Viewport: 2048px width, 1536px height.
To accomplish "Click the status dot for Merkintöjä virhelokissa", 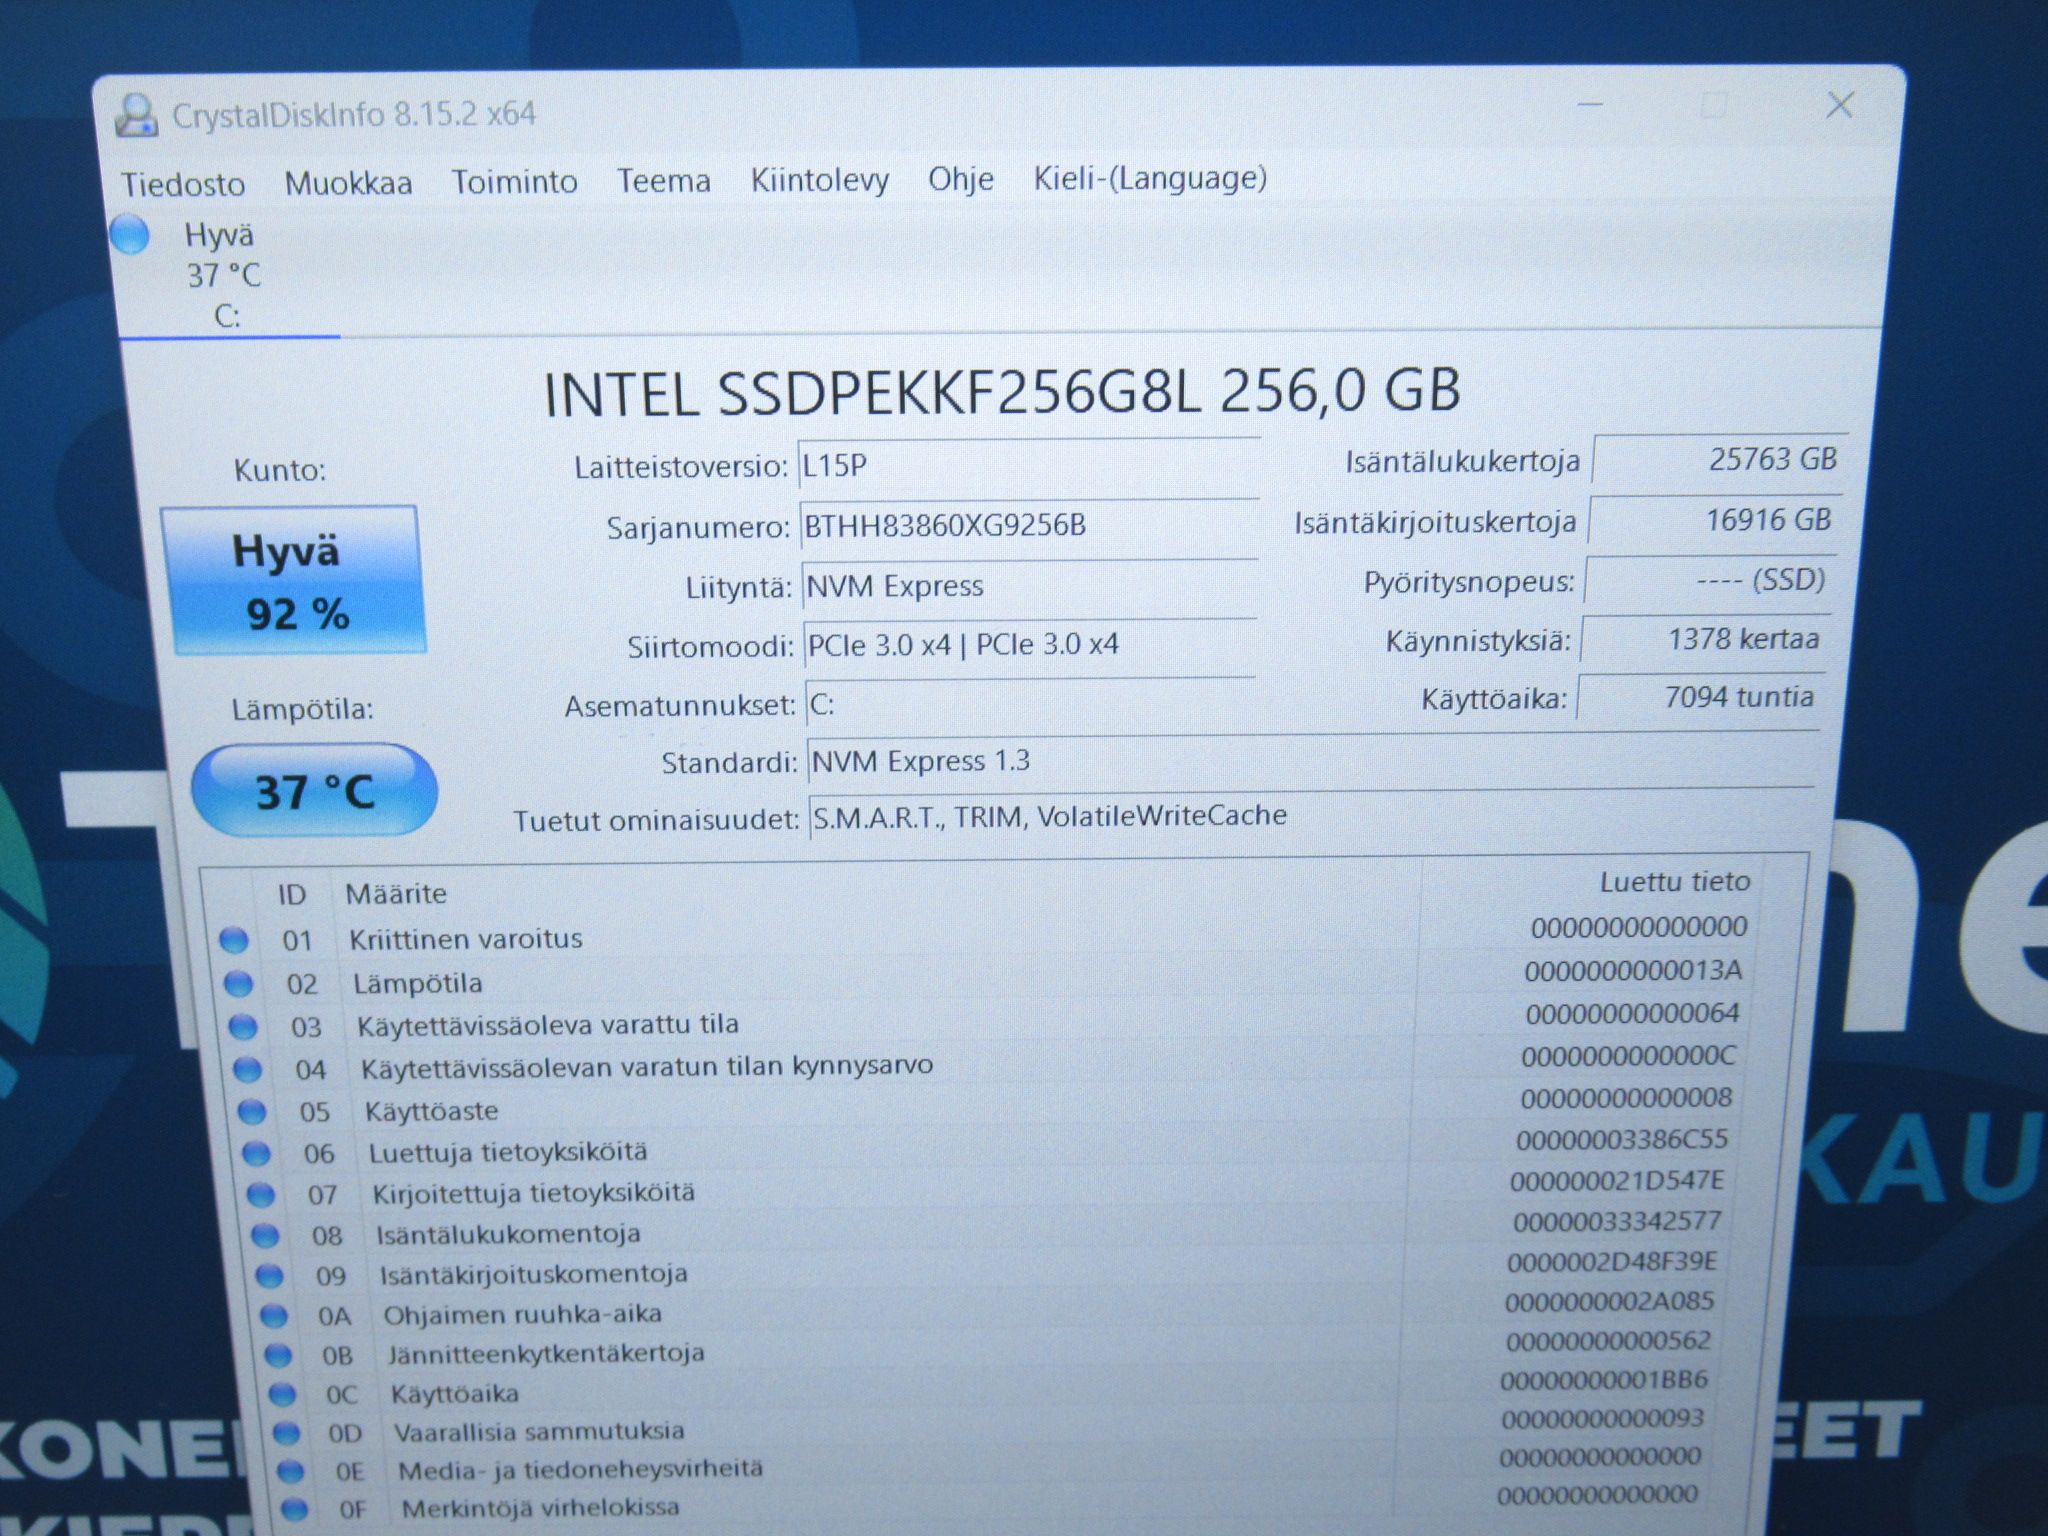I will (295, 1508).
